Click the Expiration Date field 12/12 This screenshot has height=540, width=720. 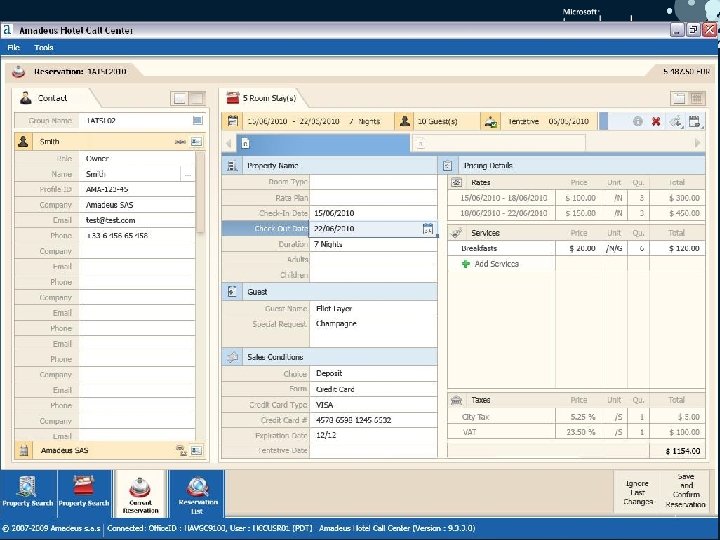373,435
